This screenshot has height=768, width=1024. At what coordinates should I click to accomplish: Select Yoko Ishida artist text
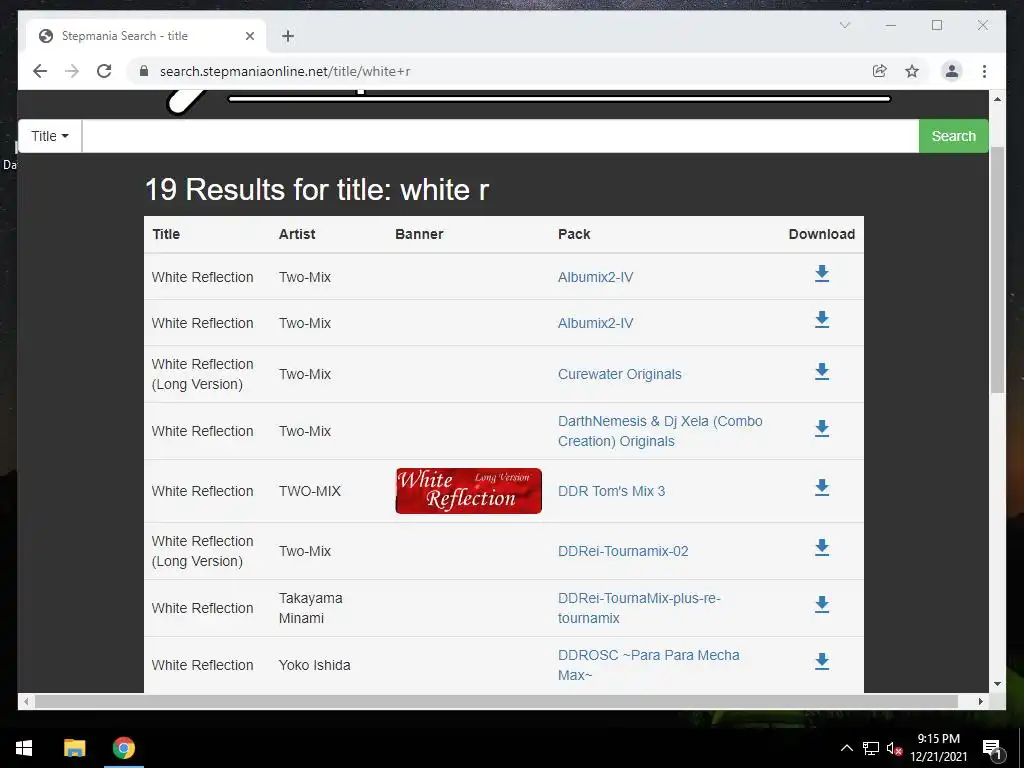coord(314,665)
